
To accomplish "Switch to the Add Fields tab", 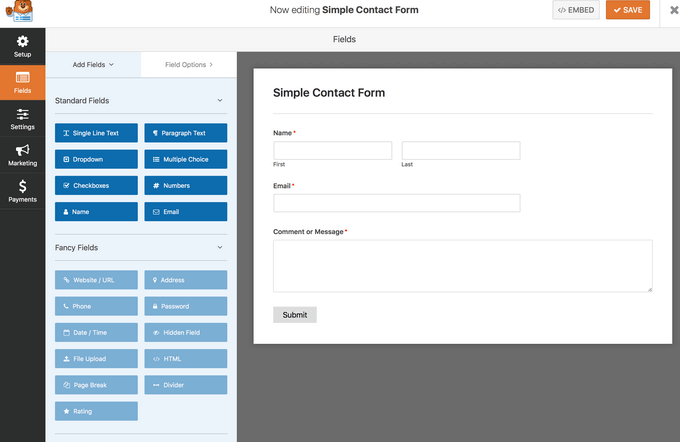I will [93, 65].
